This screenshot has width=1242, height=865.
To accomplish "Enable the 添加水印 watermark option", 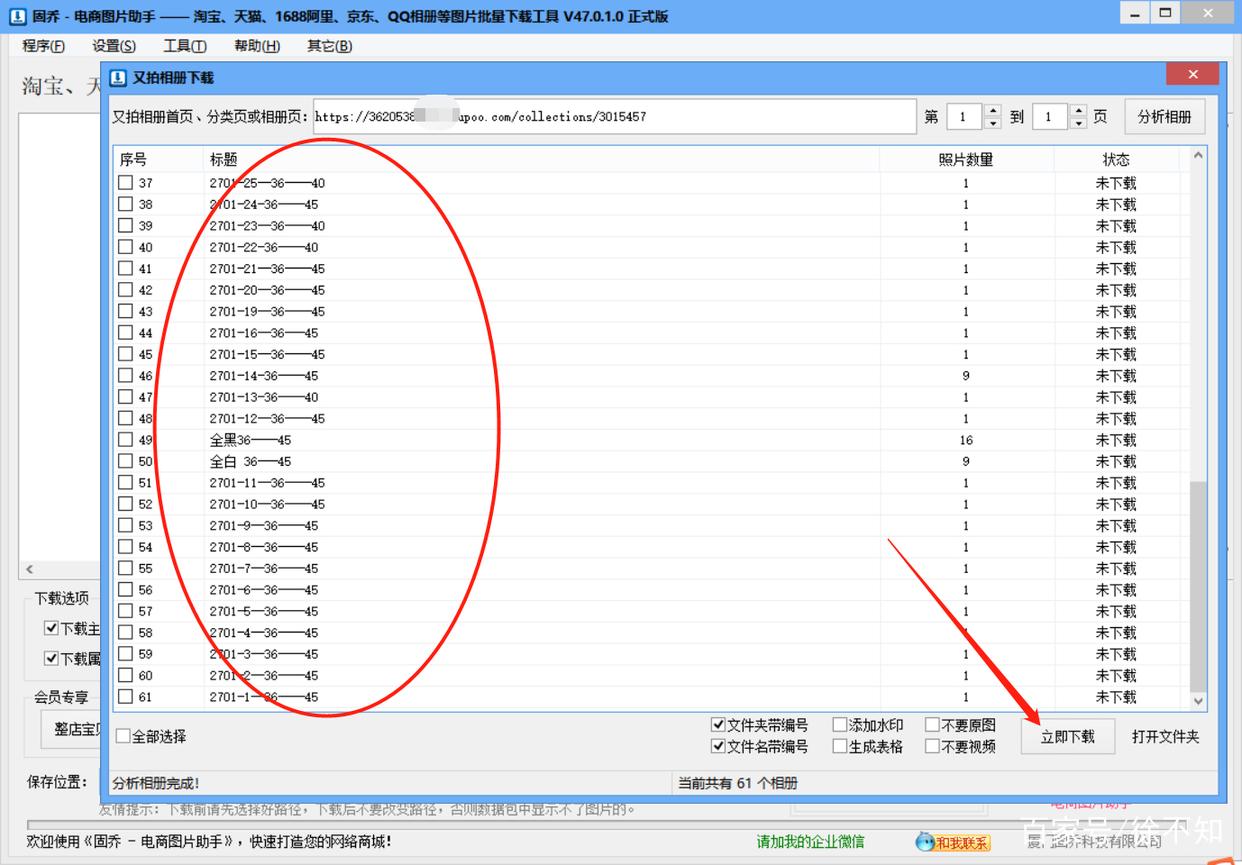I will 841,724.
